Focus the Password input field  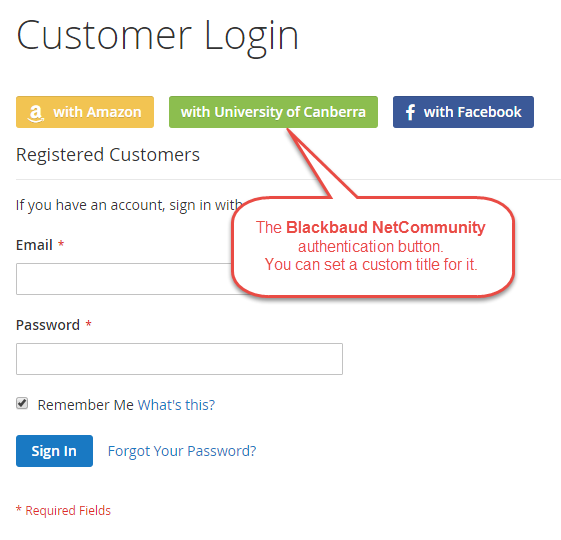tap(179, 359)
